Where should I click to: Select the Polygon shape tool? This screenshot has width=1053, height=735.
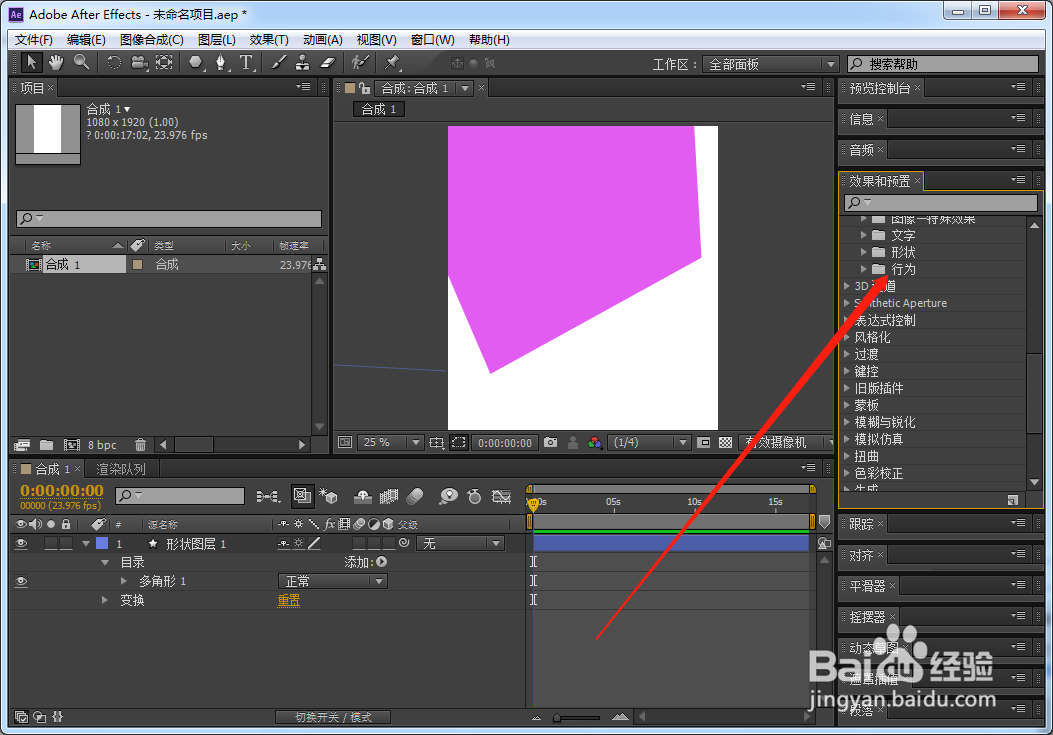pyautogui.click(x=195, y=63)
